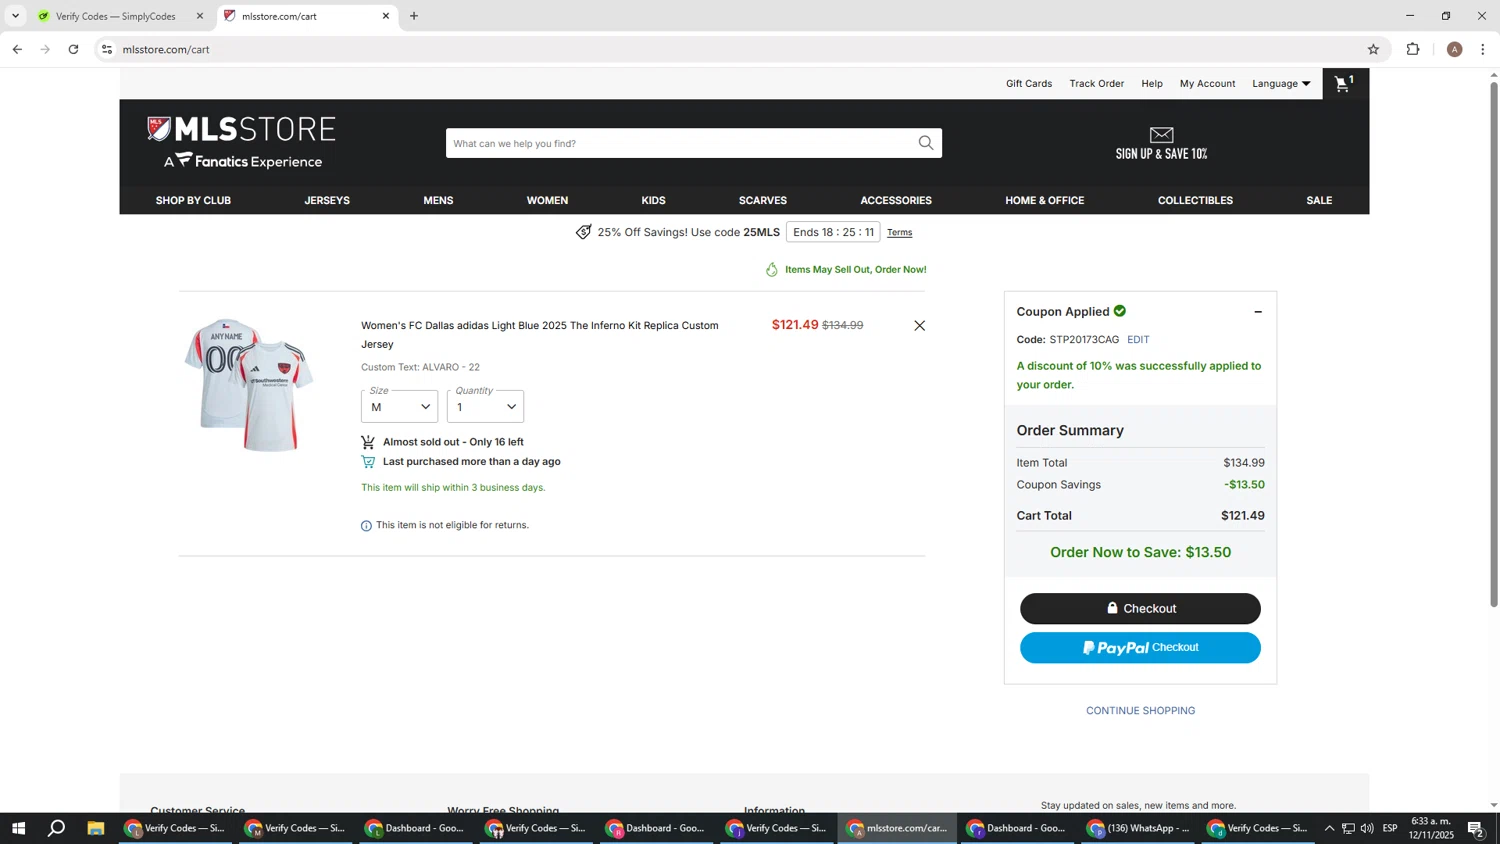Open the Help link
Viewport: 1500px width, 844px height.
pos(1152,84)
